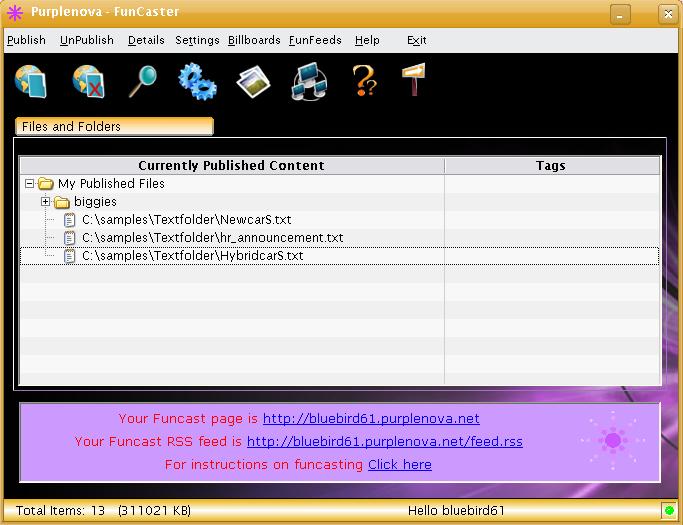Open the Publish menu
The width and height of the screenshot is (683, 525).
[x=26, y=40]
